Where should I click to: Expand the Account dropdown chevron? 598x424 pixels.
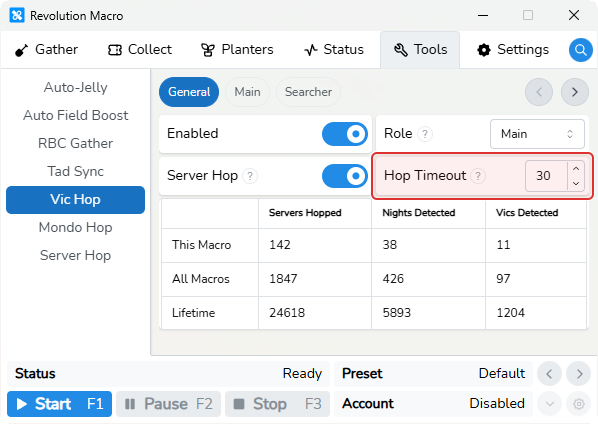click(x=550, y=403)
